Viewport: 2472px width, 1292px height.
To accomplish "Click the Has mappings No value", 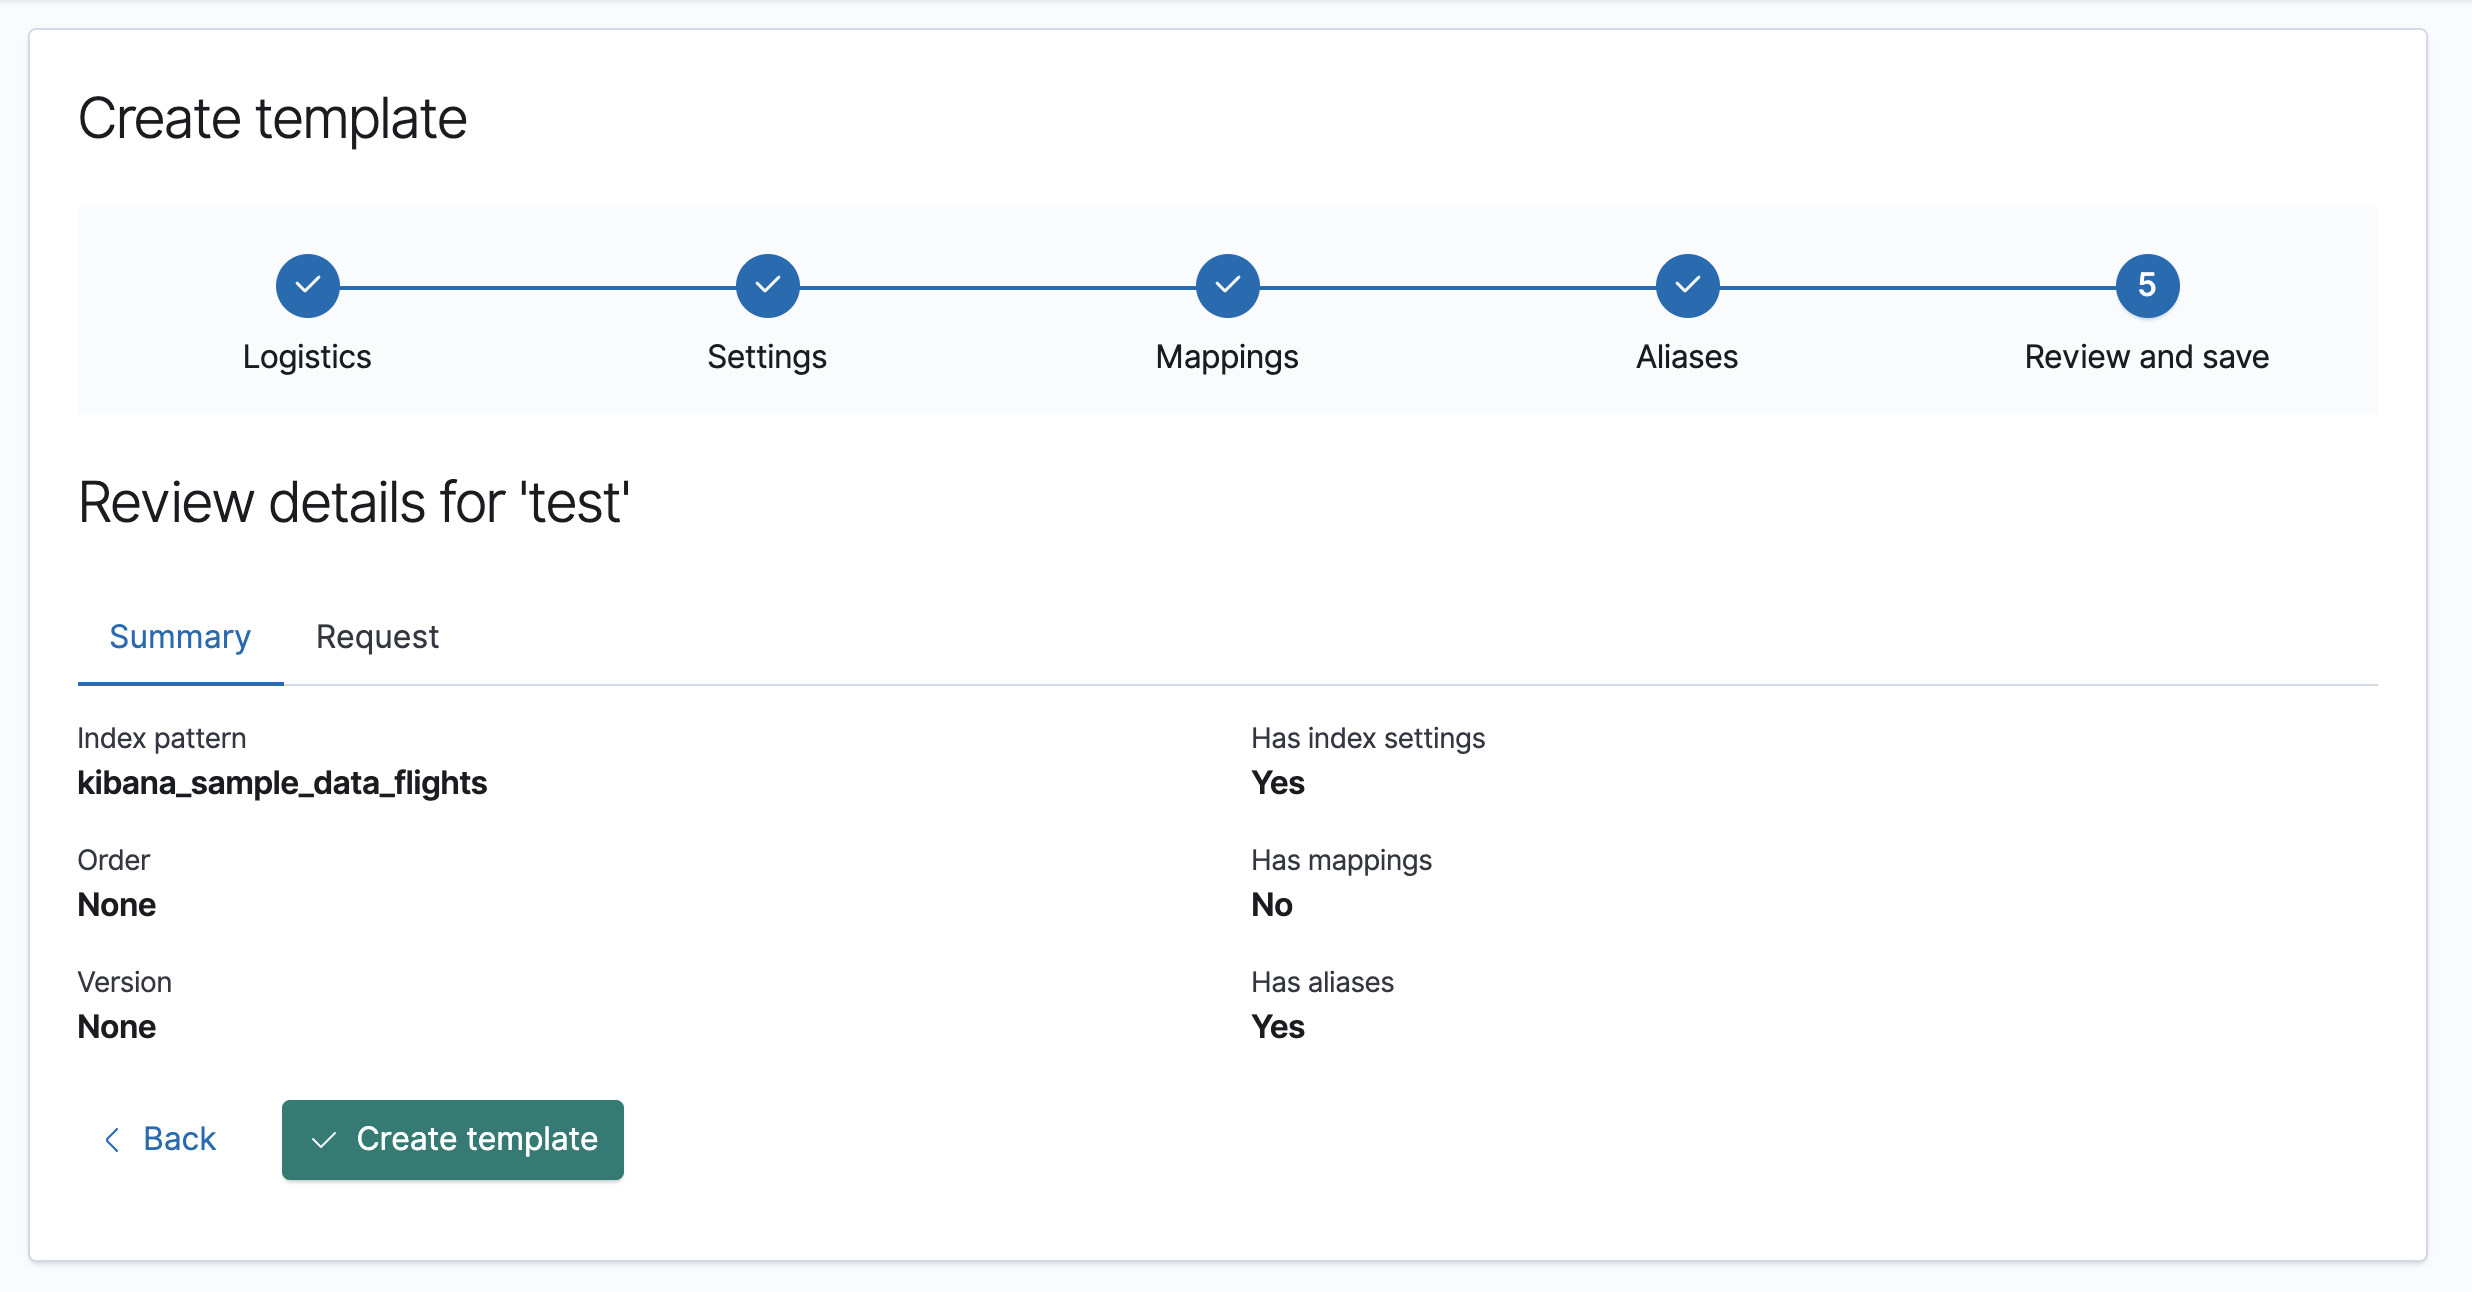I will tap(1272, 905).
